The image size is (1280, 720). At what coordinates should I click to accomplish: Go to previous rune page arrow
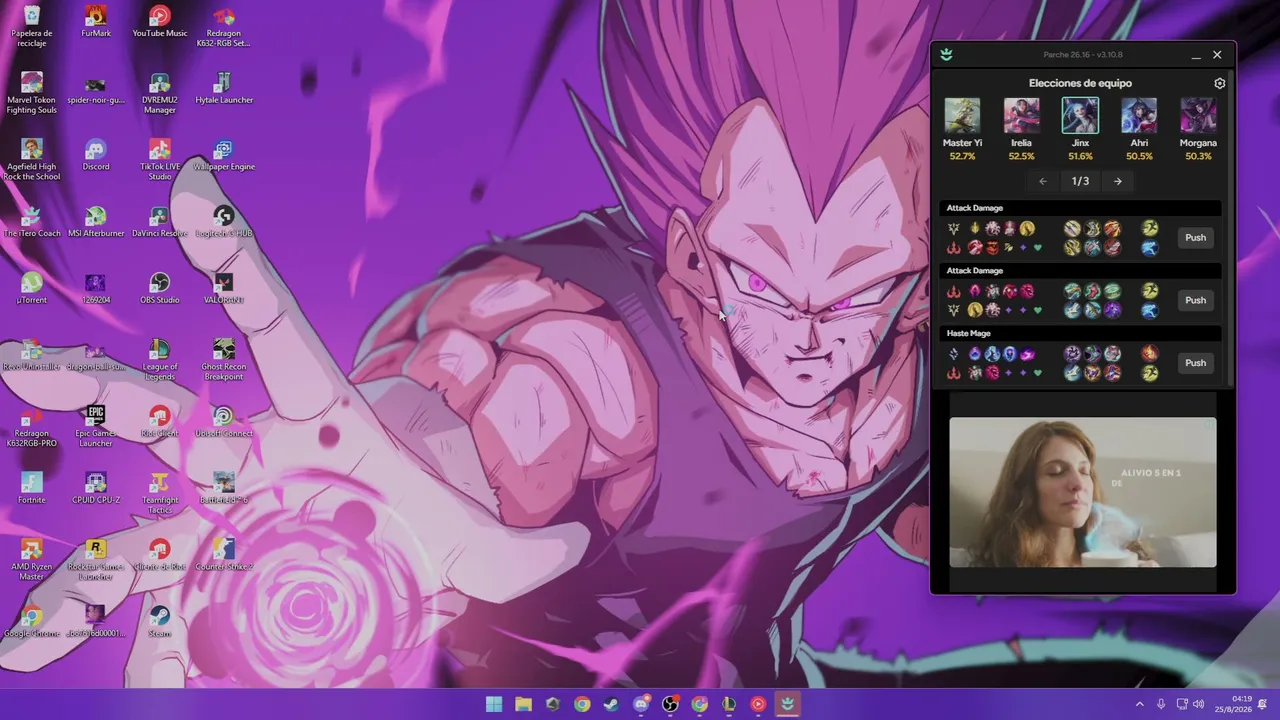tap(1043, 181)
